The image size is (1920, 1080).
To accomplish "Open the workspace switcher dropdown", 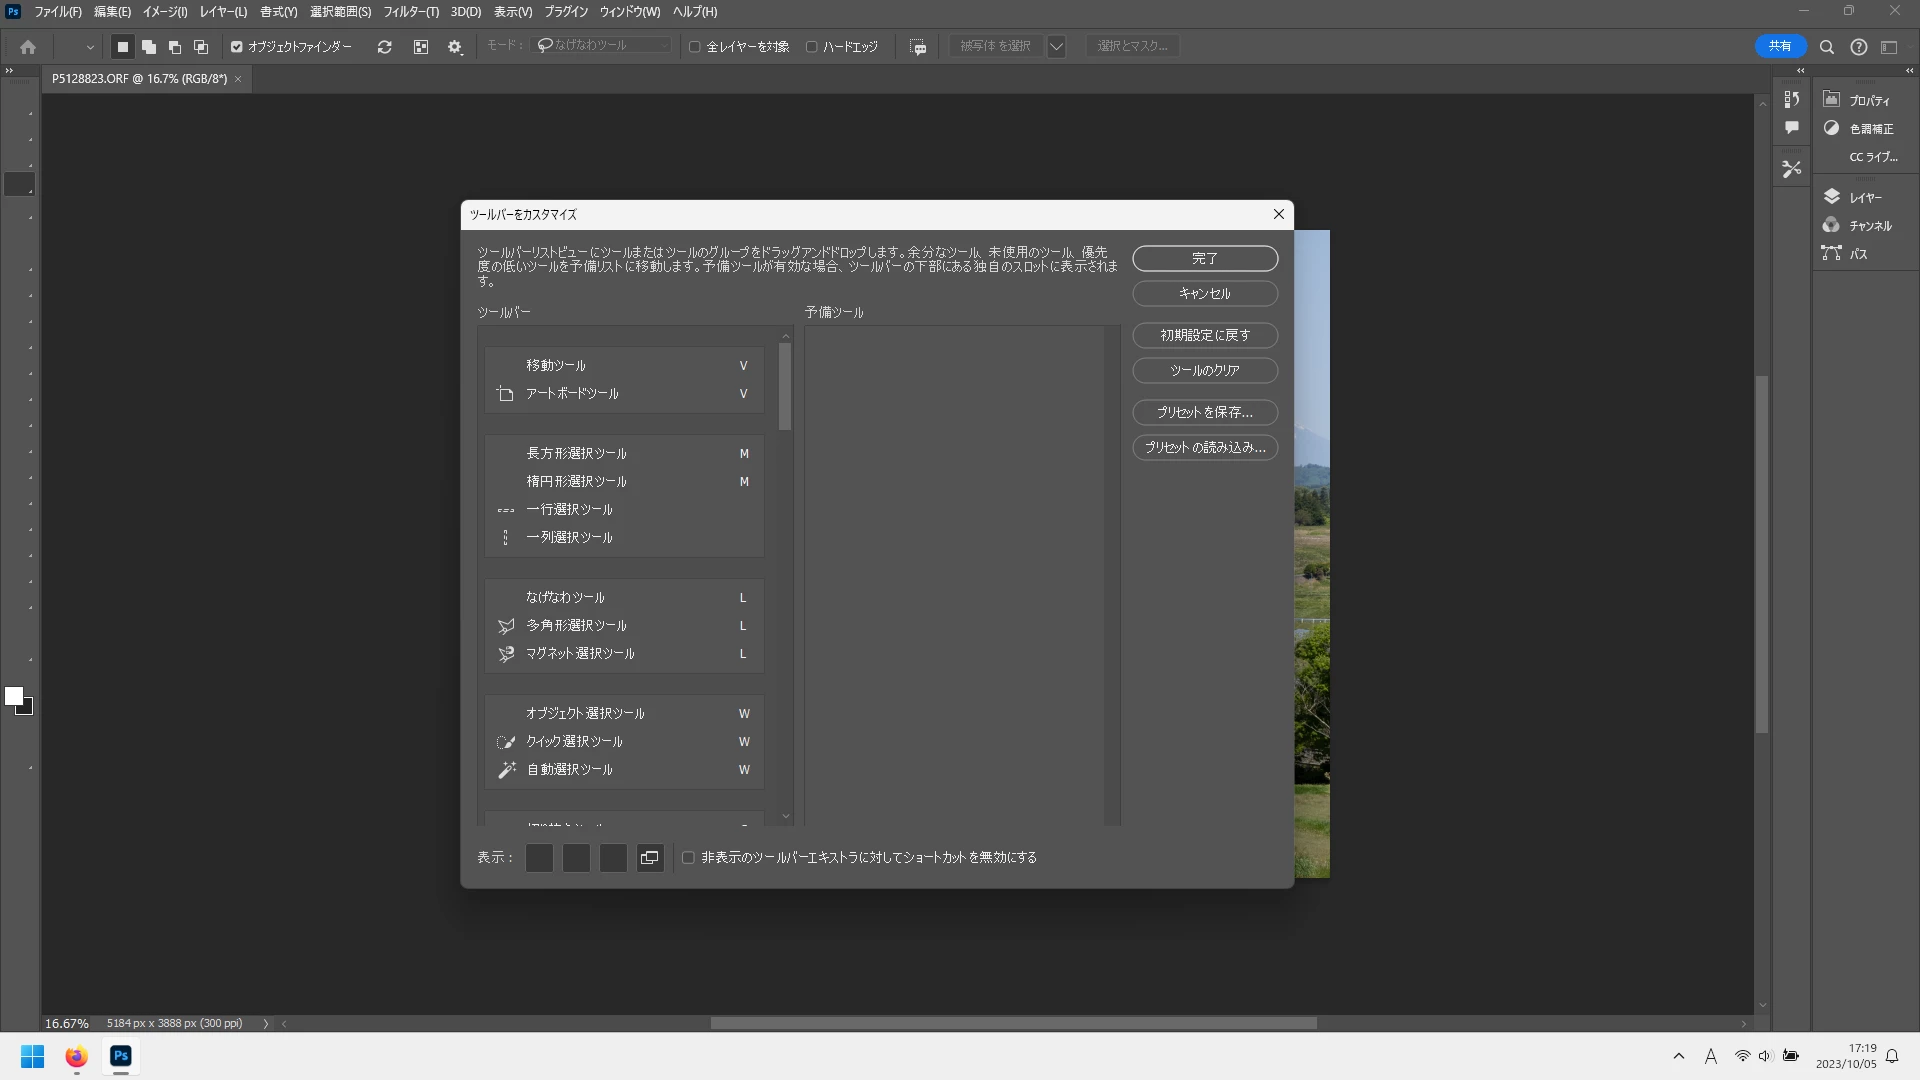I will tap(1889, 47).
